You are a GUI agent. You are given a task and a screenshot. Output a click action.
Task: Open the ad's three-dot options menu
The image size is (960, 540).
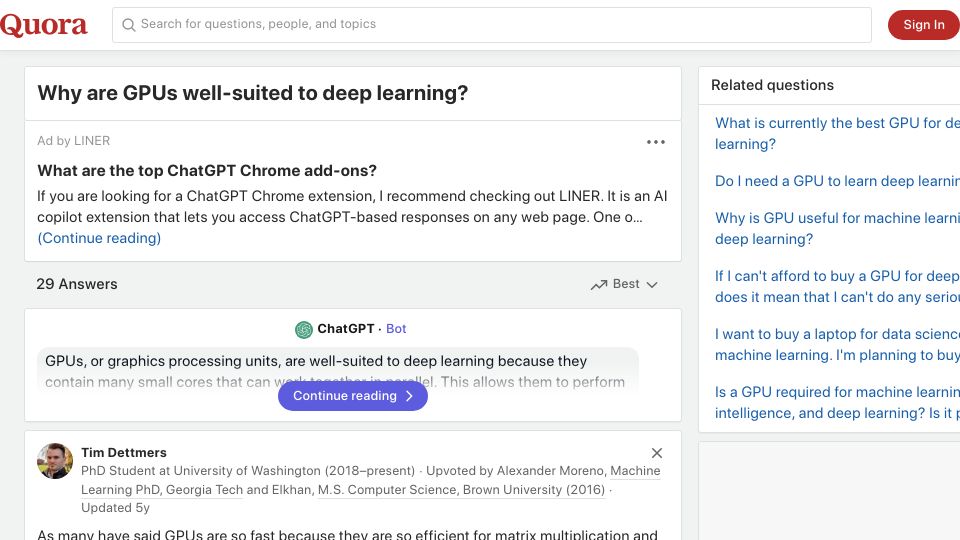pos(656,142)
